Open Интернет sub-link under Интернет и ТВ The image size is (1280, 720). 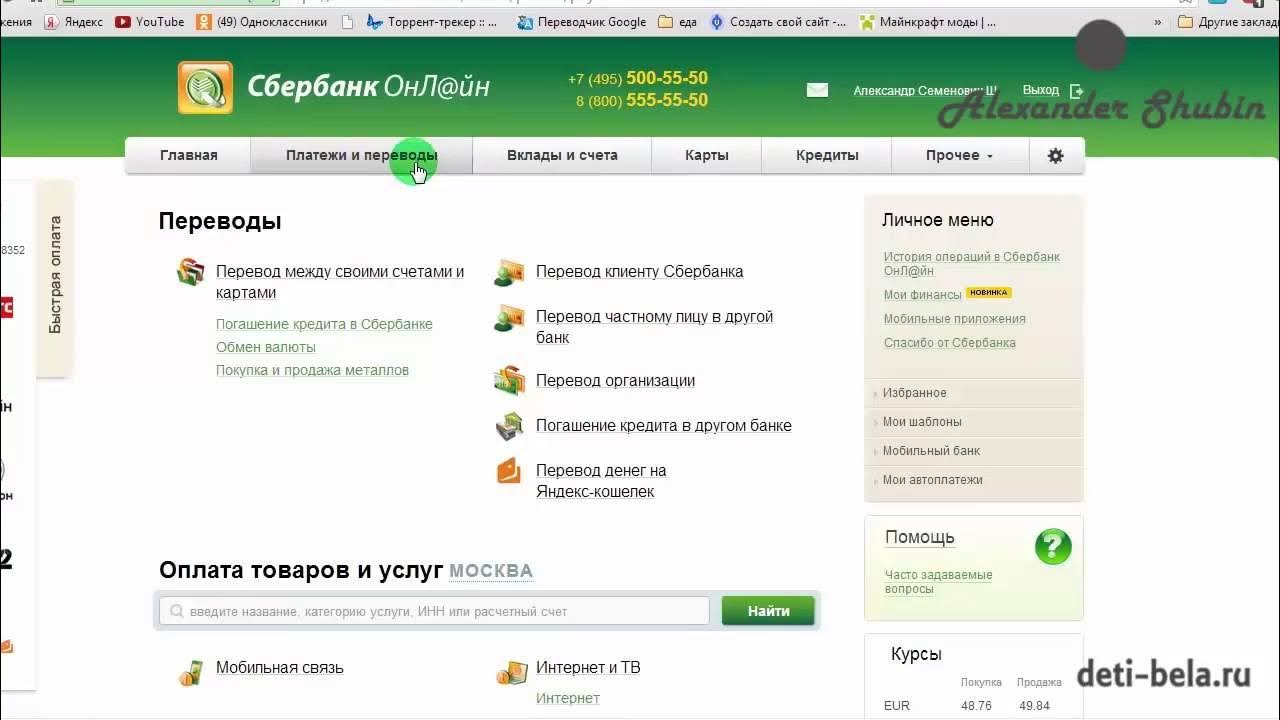click(x=567, y=698)
